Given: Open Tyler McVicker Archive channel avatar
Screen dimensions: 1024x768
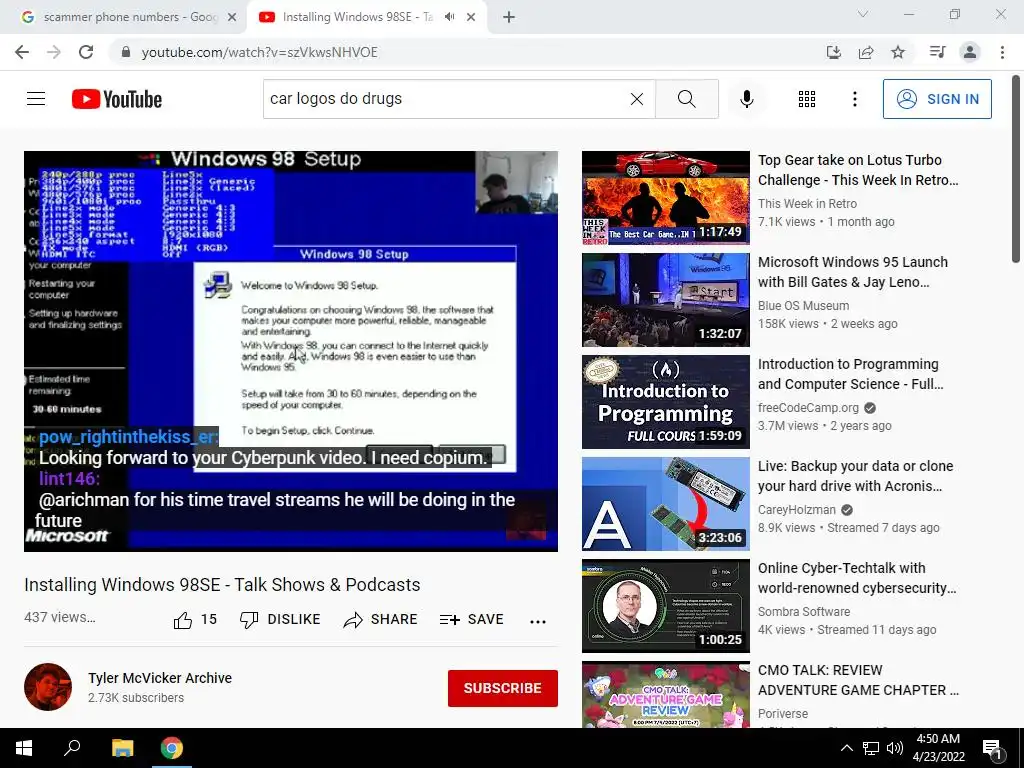Looking at the screenshot, I should pos(48,687).
